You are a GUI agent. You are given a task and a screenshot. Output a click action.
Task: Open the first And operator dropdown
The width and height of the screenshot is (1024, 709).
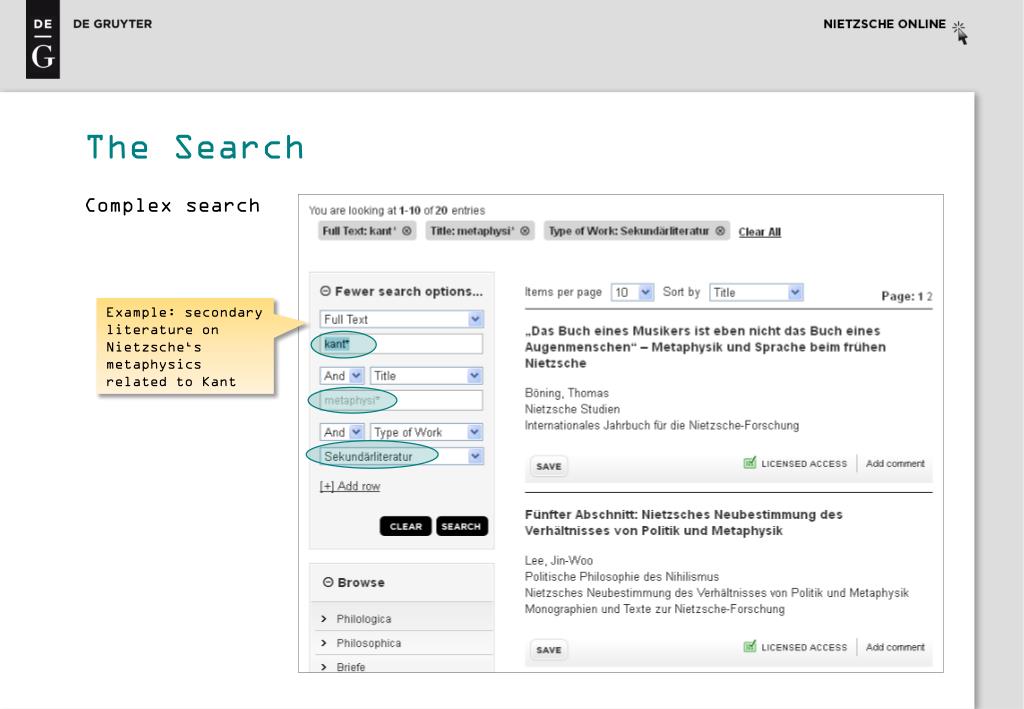(342, 376)
